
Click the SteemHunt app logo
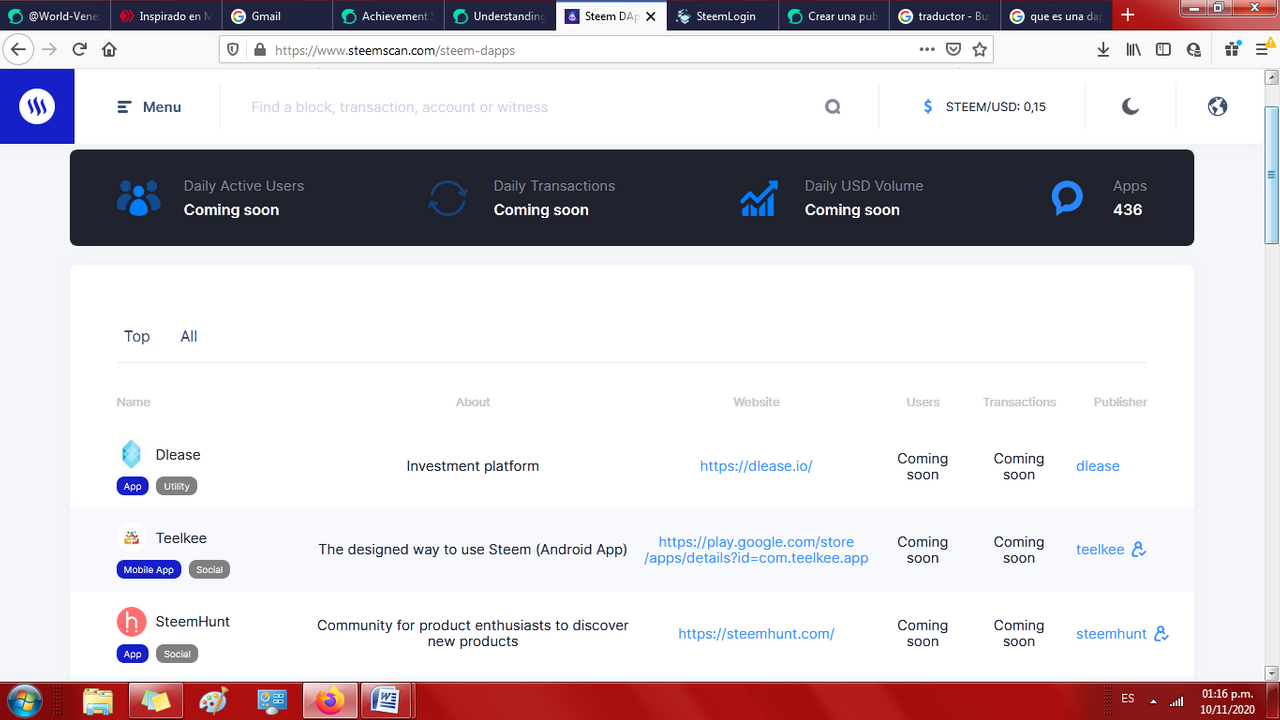click(131, 622)
